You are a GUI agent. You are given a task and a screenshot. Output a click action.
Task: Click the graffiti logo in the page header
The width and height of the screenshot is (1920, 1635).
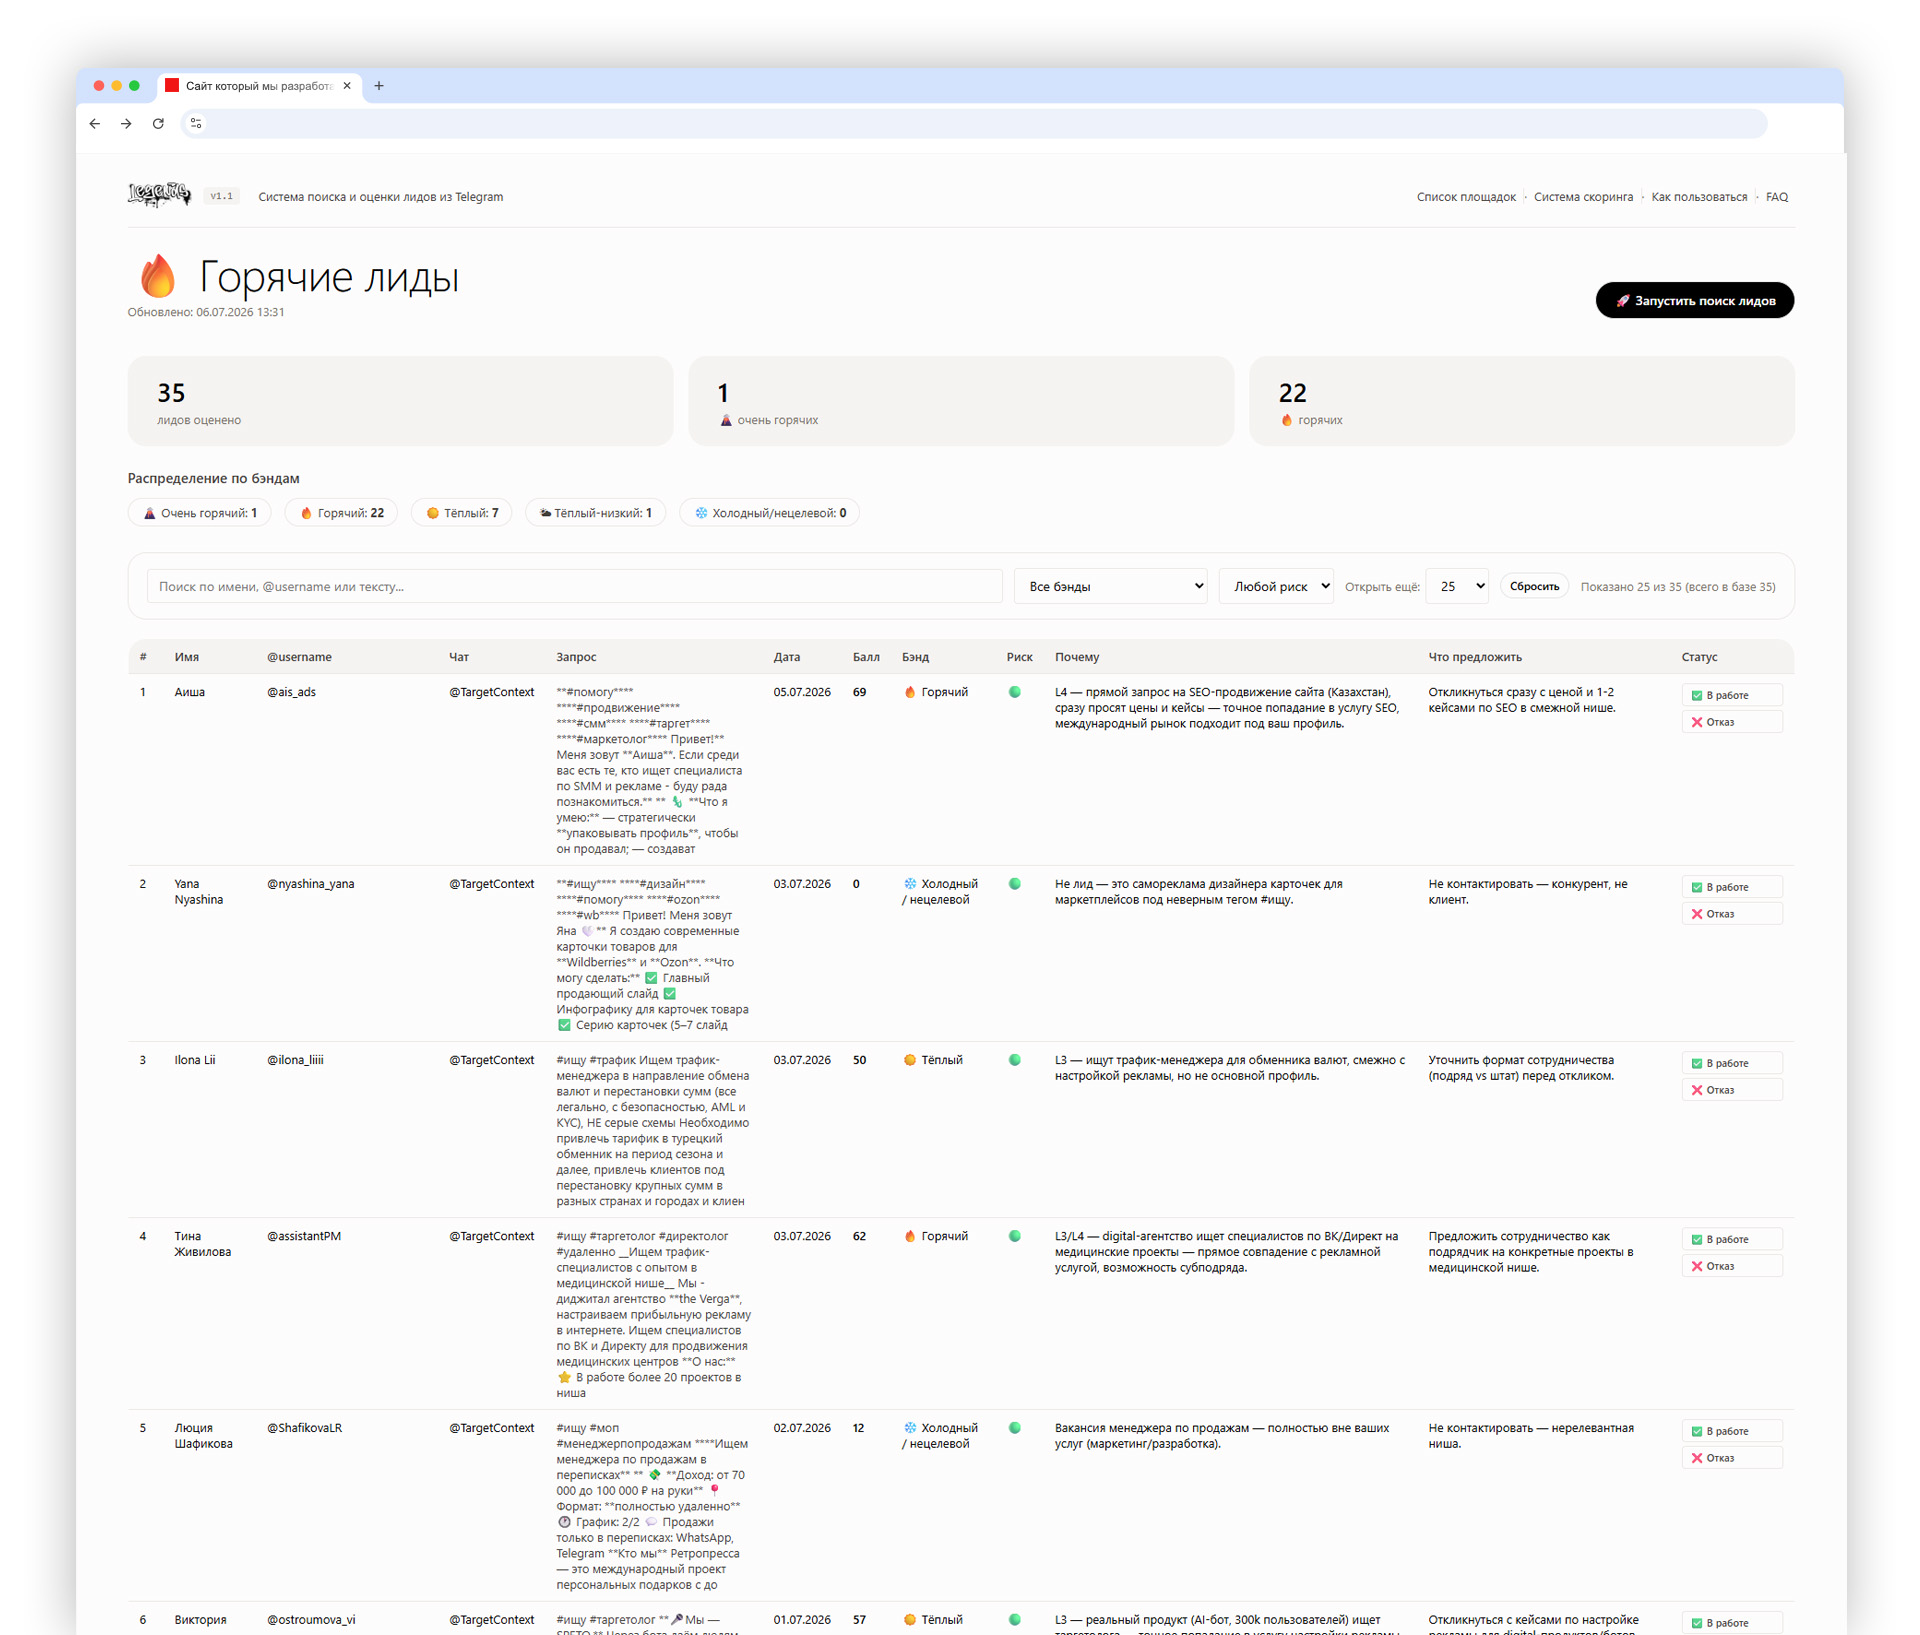coord(159,194)
